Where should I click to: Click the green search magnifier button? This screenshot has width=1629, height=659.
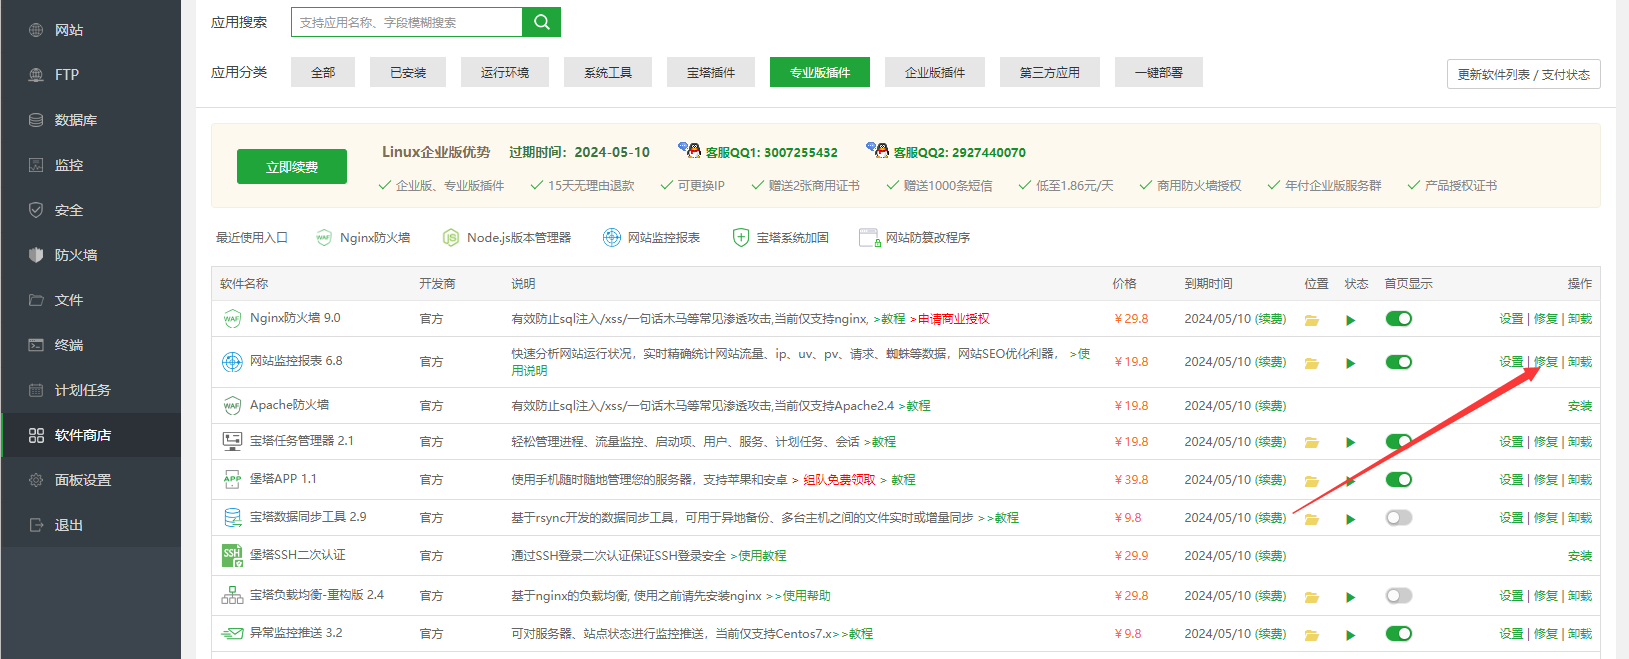(541, 22)
